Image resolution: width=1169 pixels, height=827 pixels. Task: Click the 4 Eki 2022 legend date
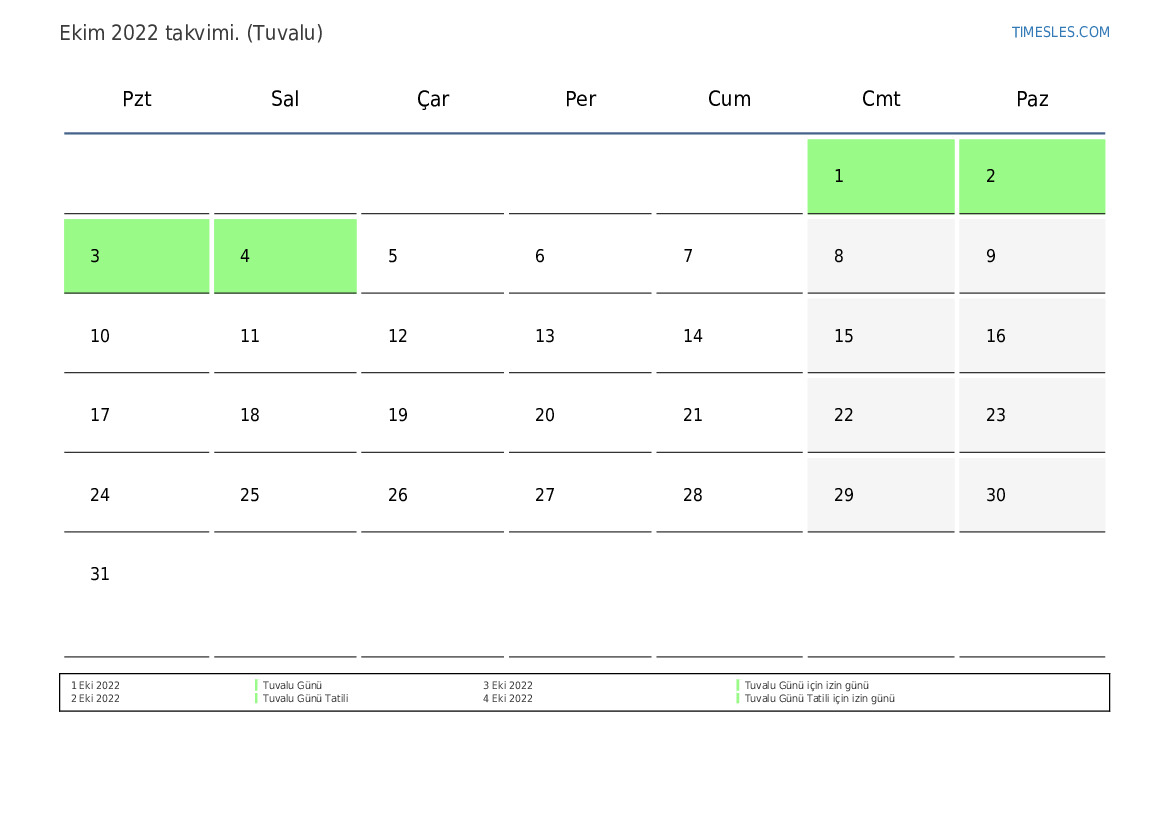pyautogui.click(x=508, y=699)
